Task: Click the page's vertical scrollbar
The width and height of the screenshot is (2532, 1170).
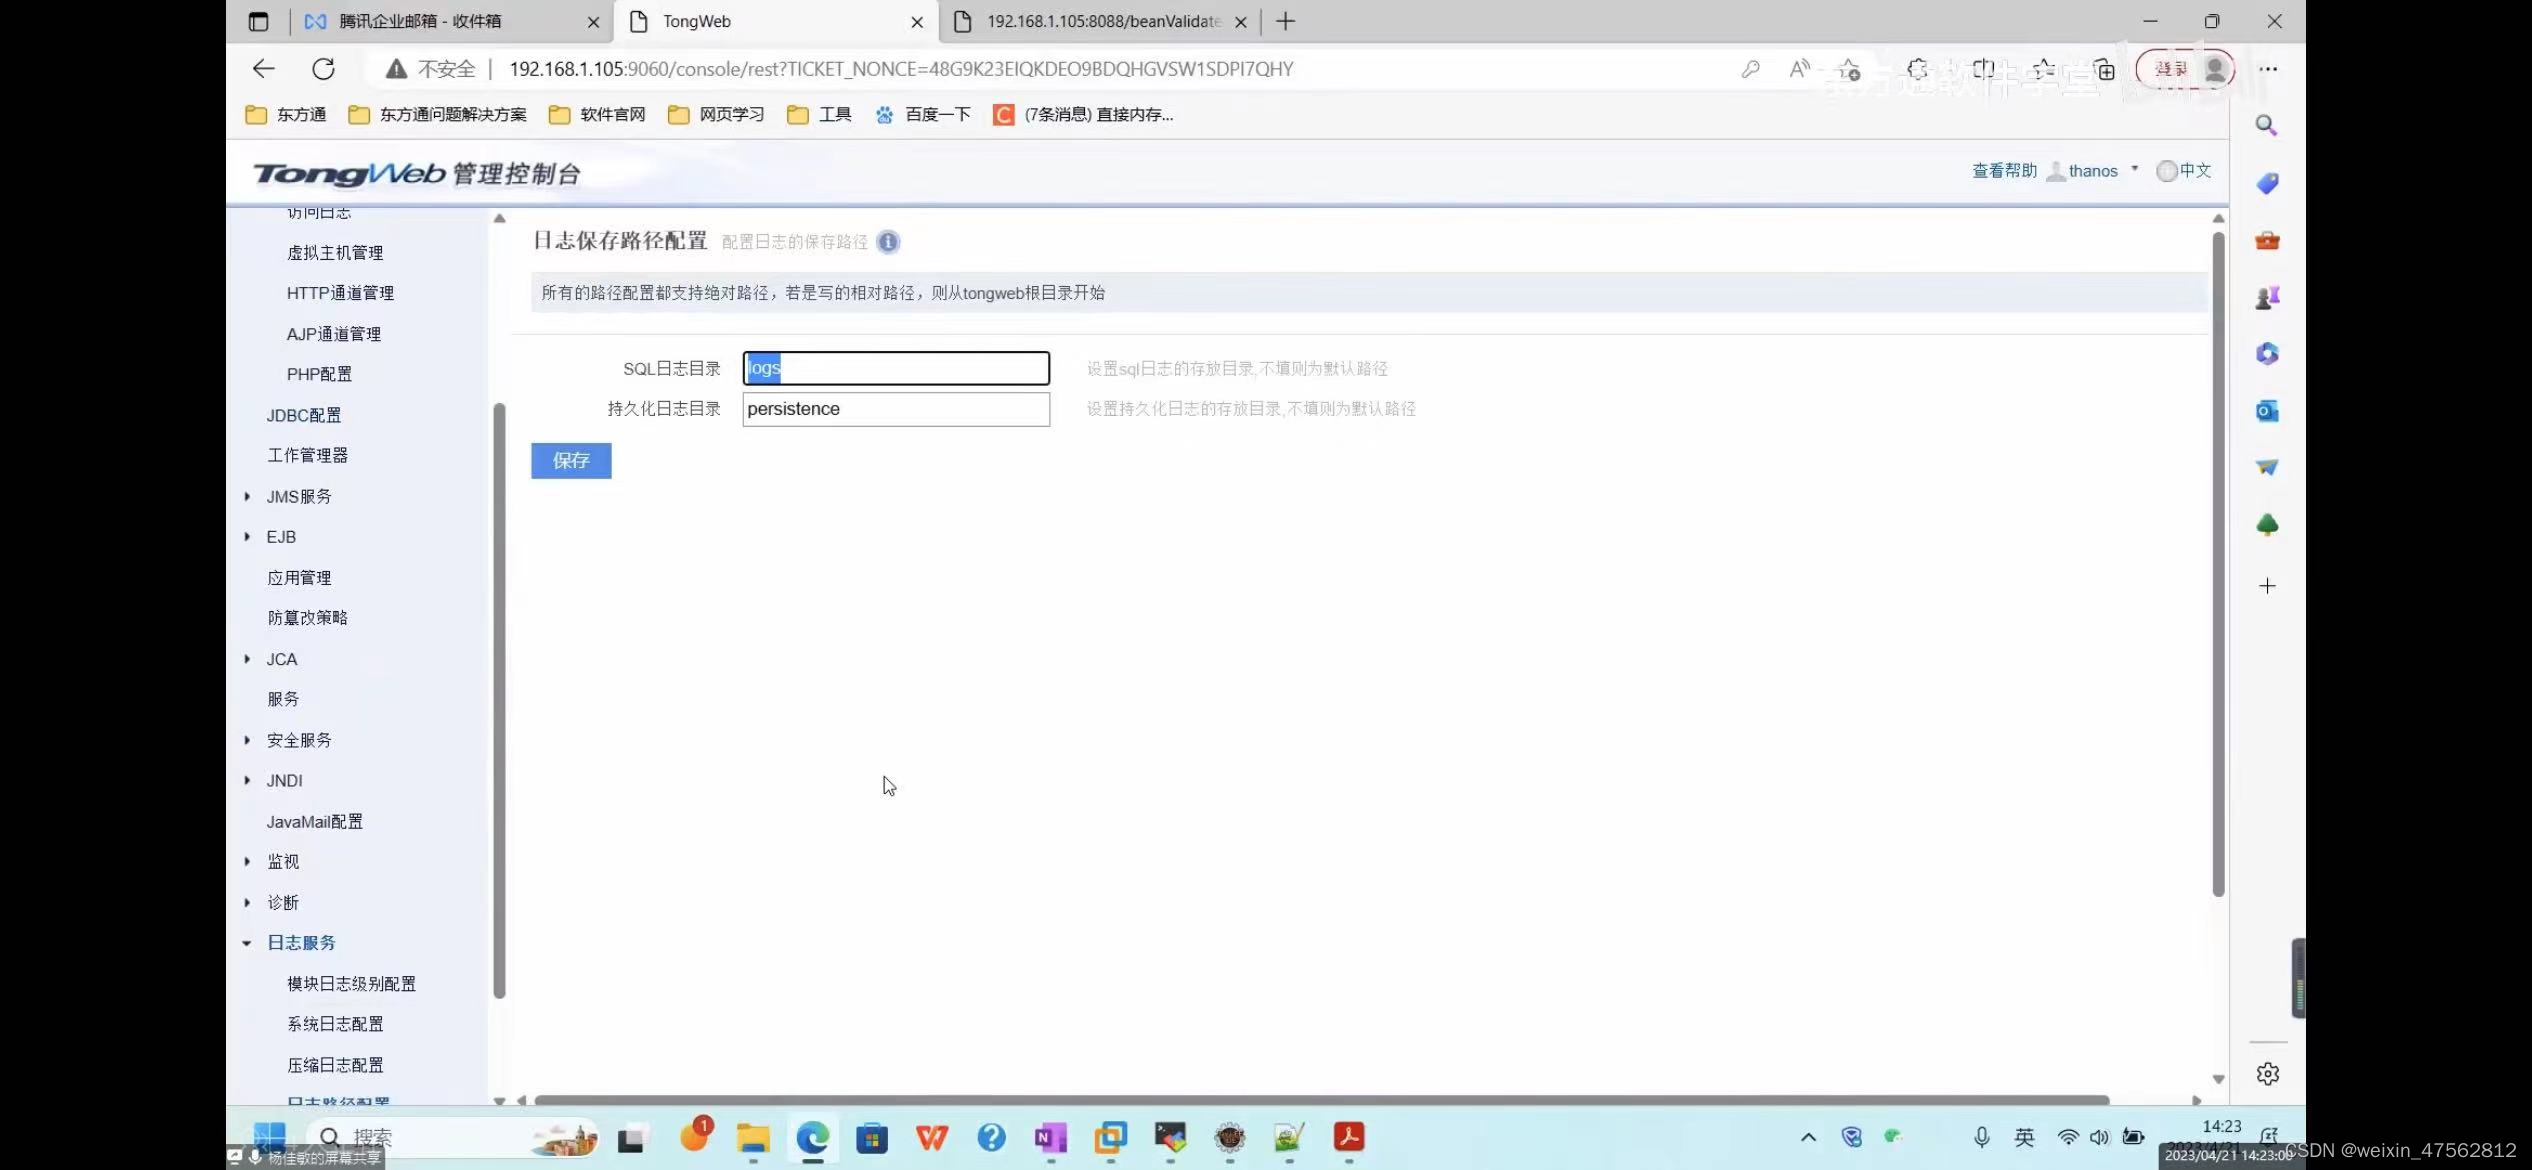Action: point(2217,560)
